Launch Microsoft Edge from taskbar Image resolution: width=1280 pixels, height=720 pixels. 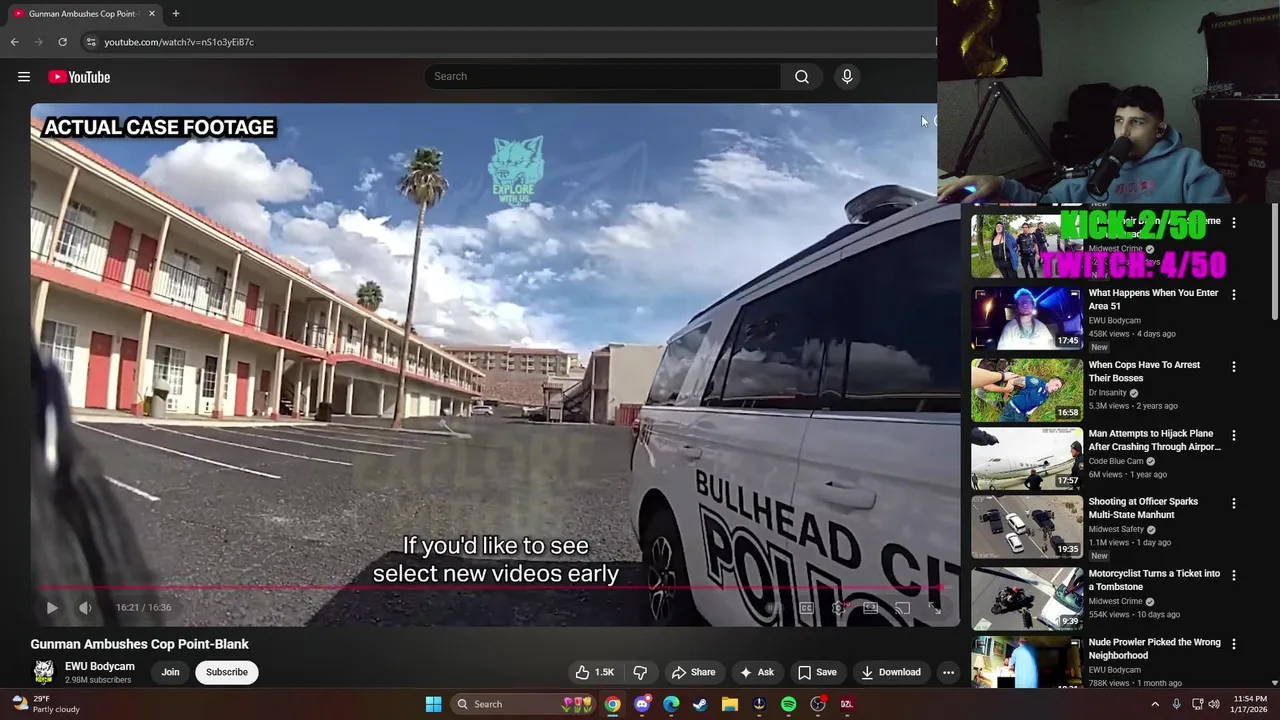pos(671,704)
